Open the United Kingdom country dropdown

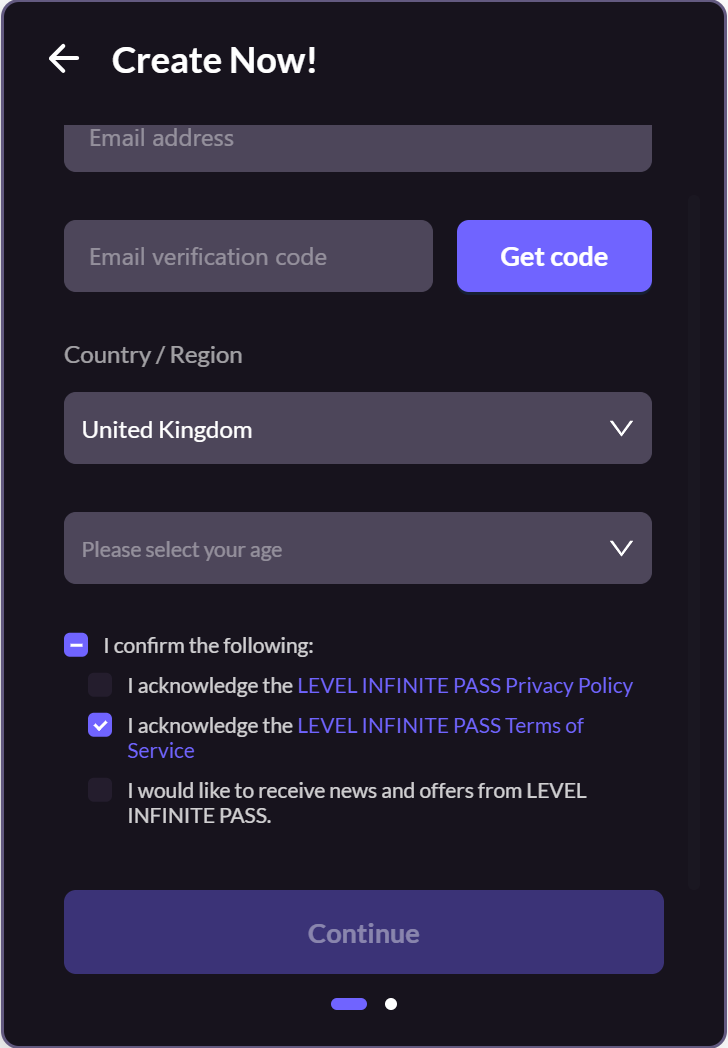click(340, 428)
